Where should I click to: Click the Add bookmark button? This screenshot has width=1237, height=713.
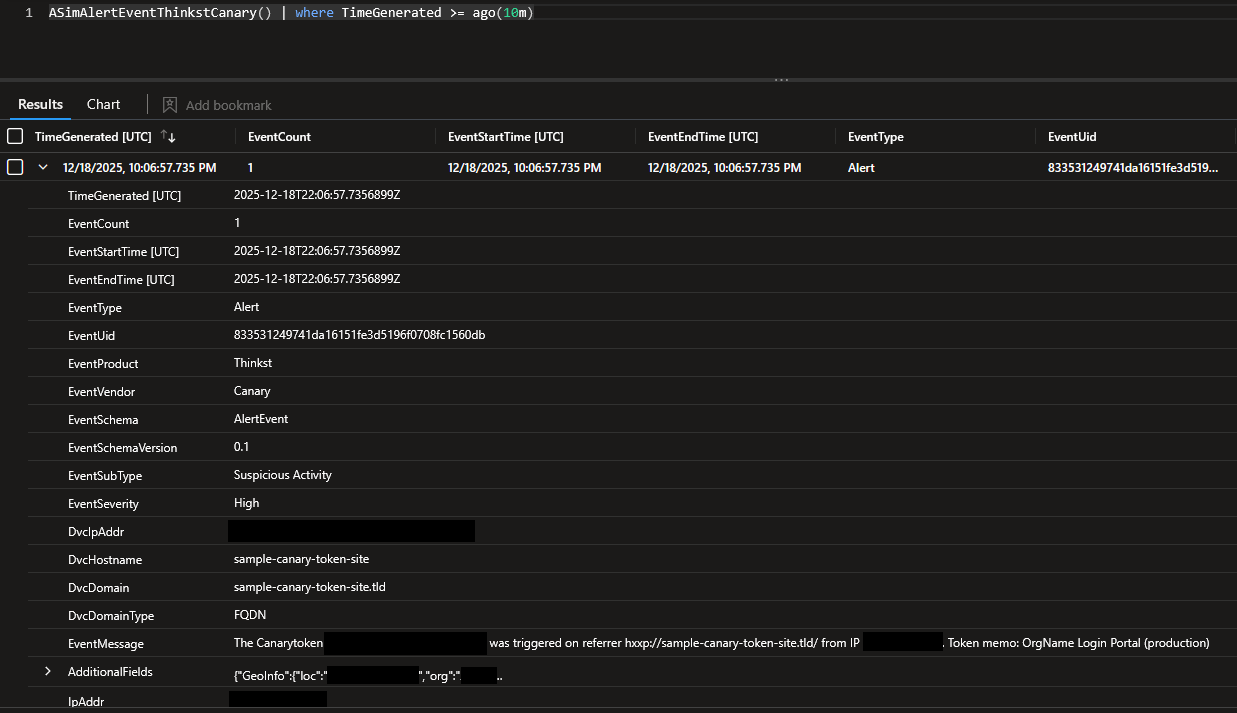(217, 105)
